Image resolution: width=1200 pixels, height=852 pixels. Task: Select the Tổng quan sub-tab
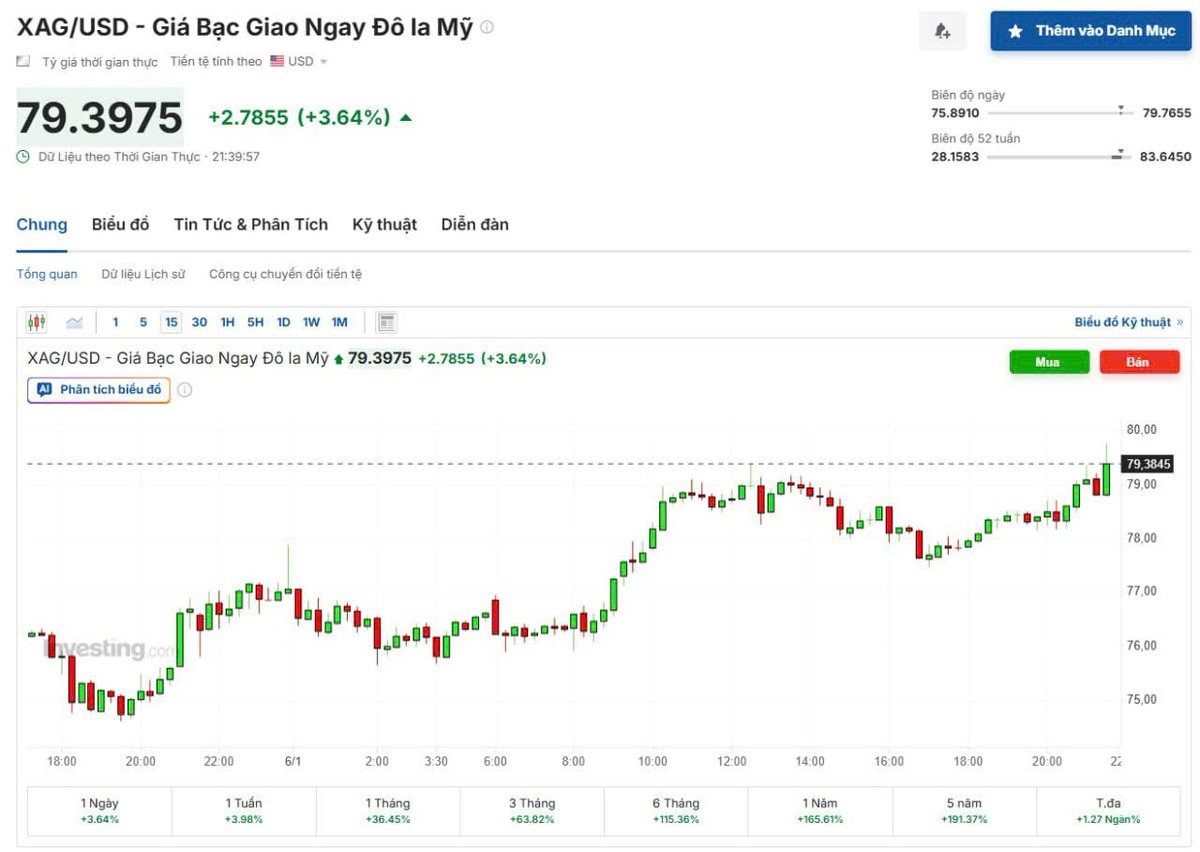coord(47,274)
